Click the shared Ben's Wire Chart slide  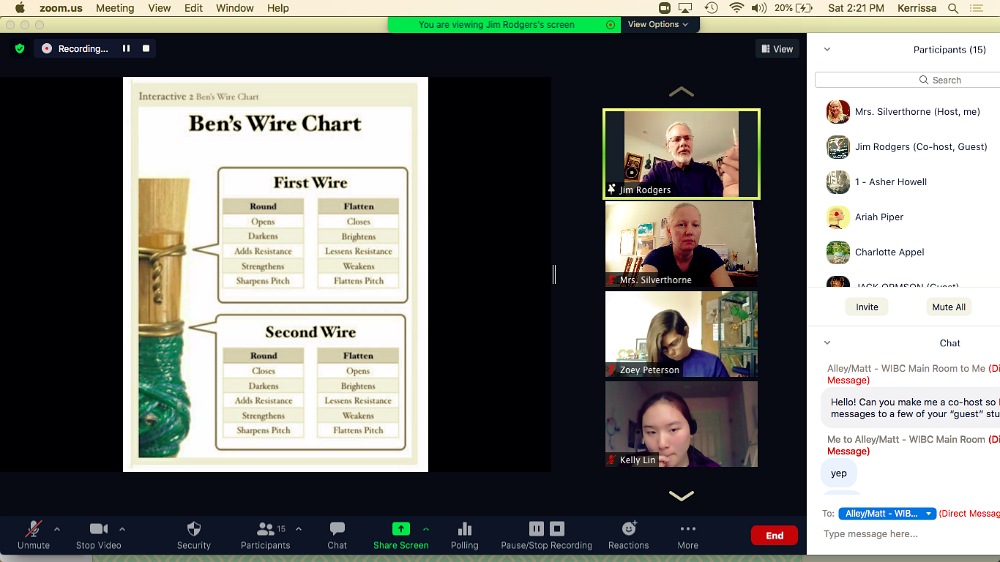pos(275,274)
